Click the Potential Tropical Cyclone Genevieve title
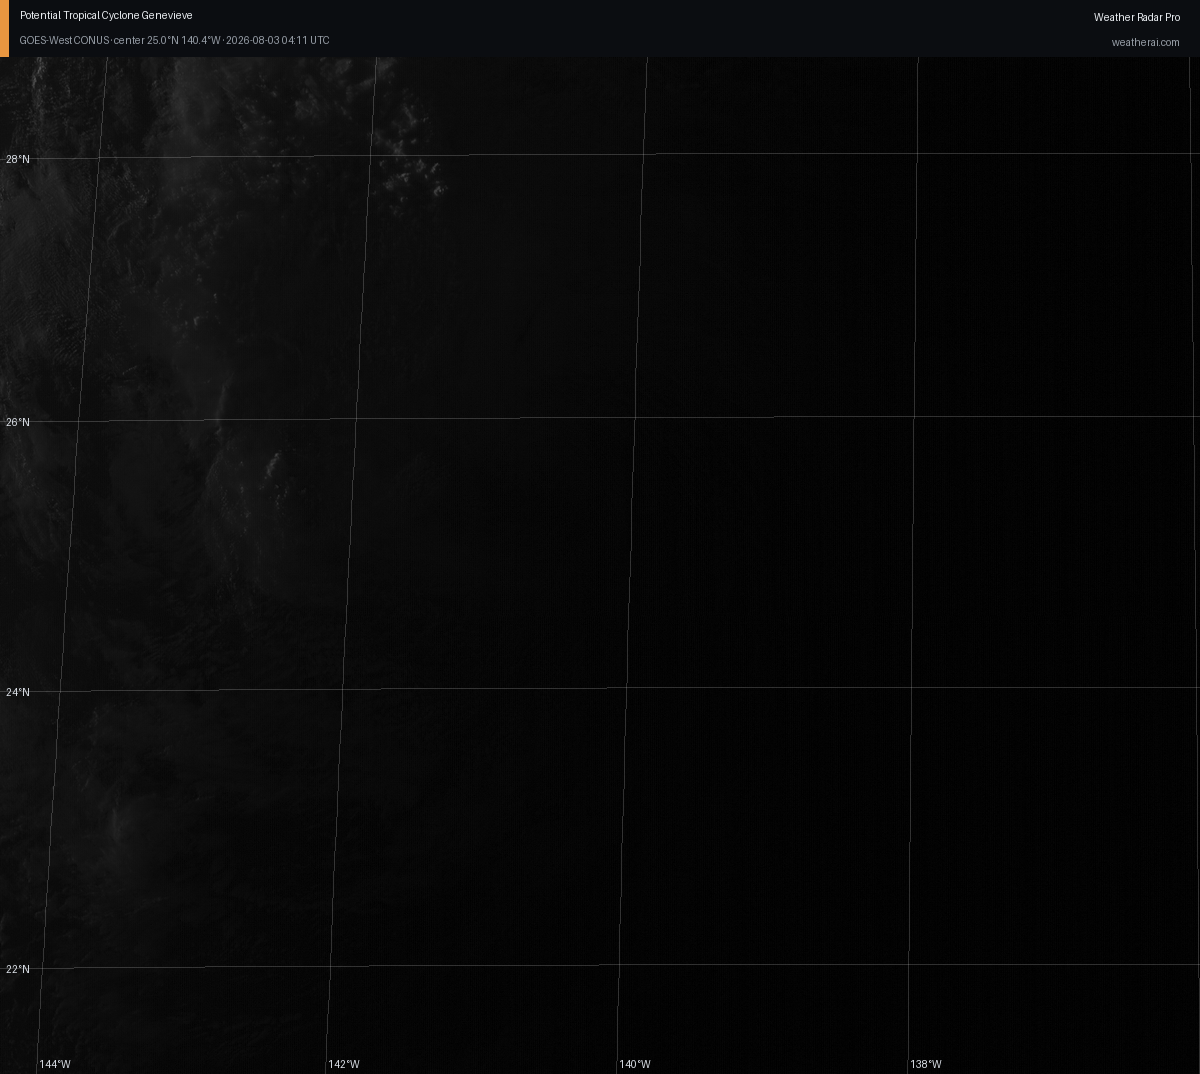The height and width of the screenshot is (1074, 1200). [x=106, y=16]
